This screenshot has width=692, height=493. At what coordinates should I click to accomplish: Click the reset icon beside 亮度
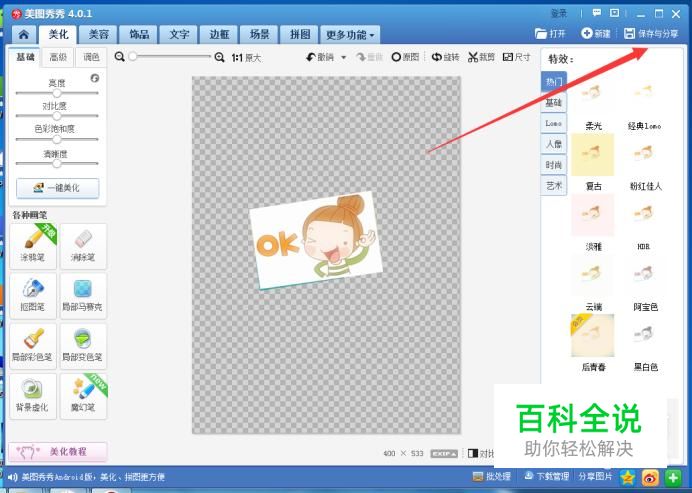pos(94,78)
